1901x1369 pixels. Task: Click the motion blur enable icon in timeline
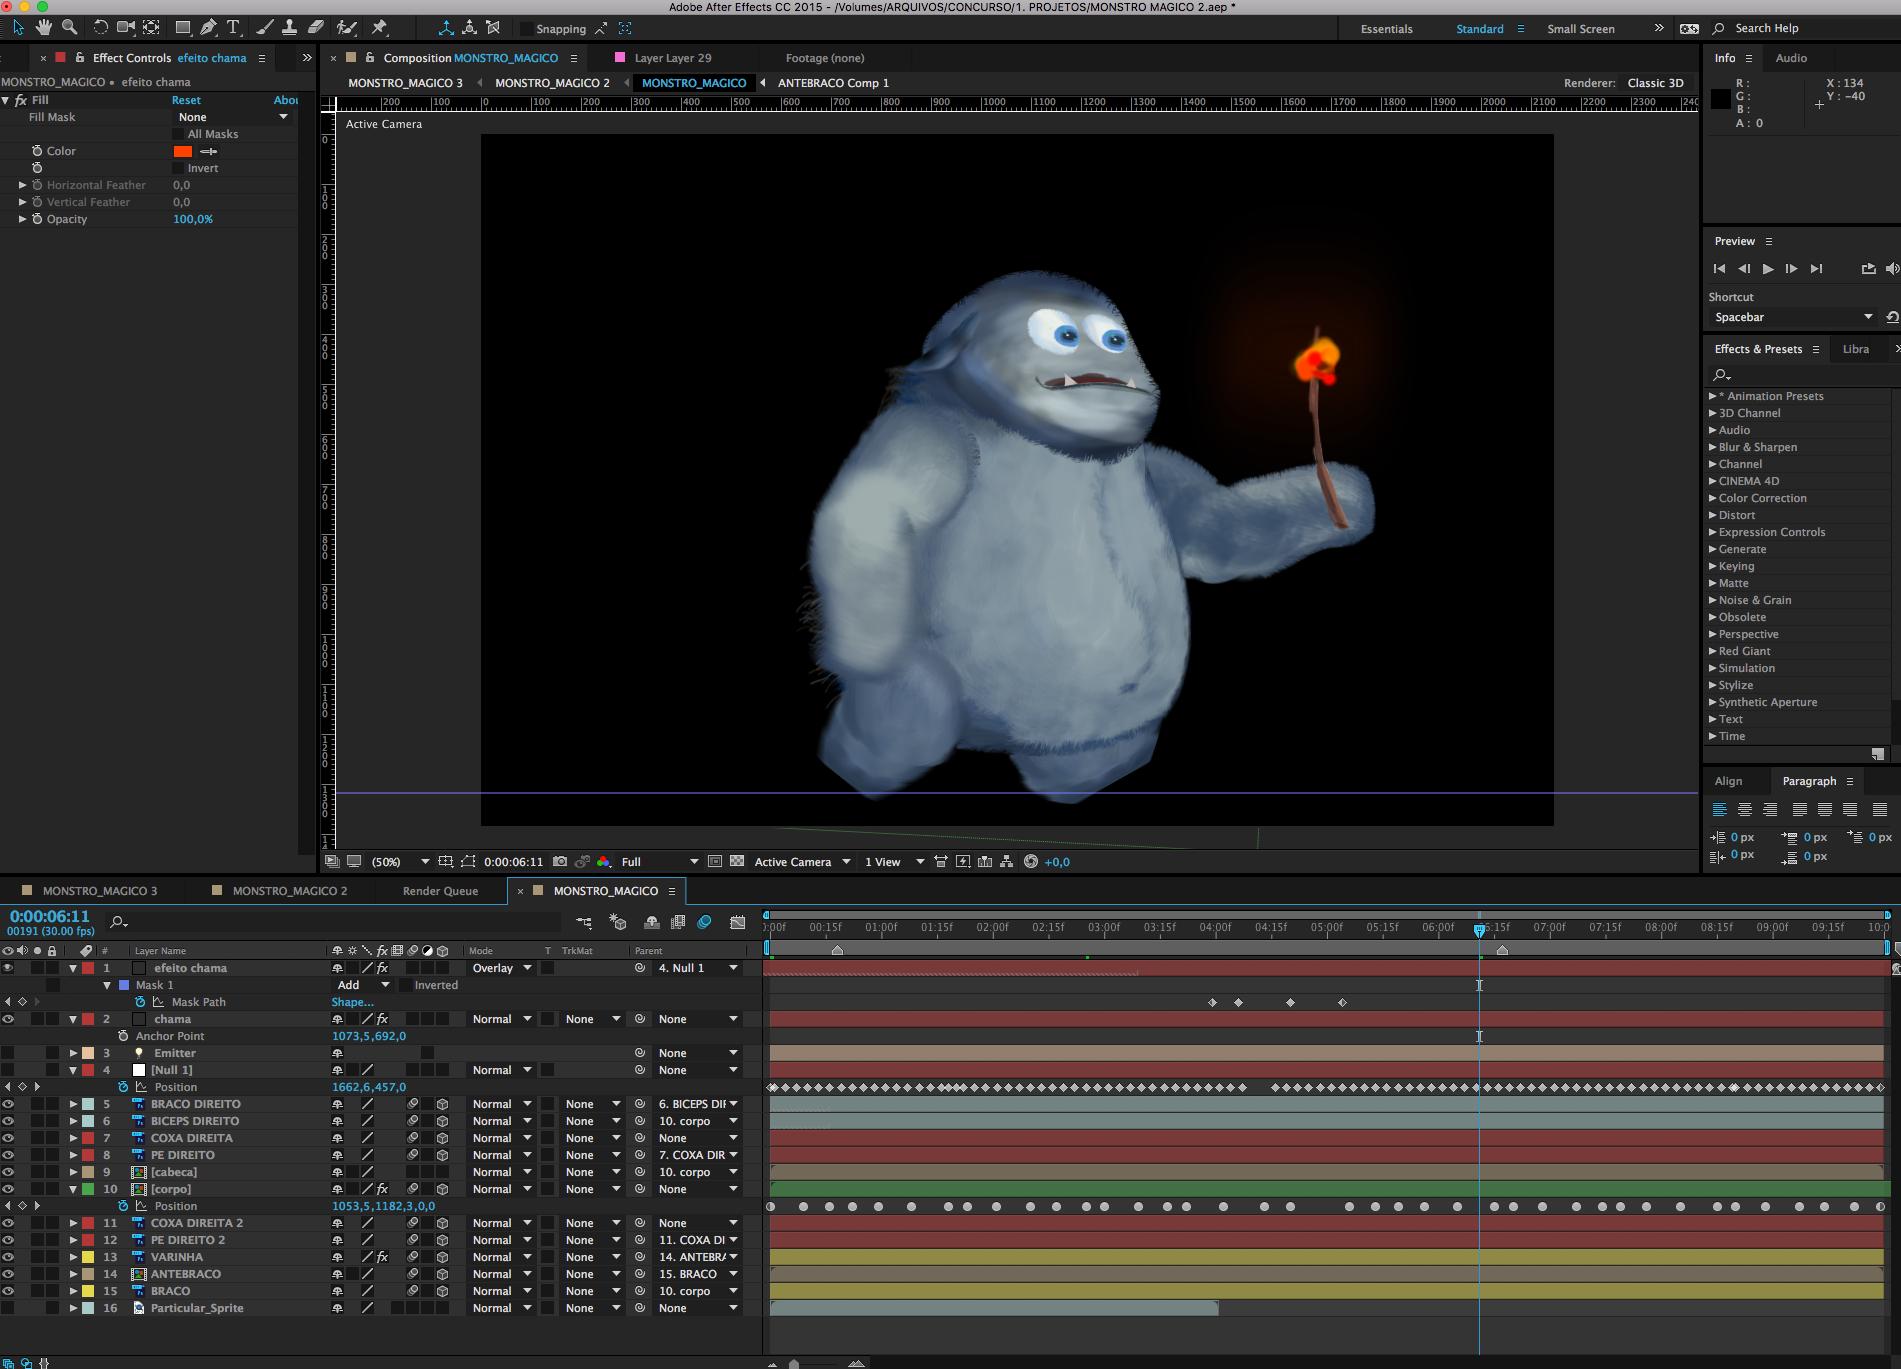(705, 922)
